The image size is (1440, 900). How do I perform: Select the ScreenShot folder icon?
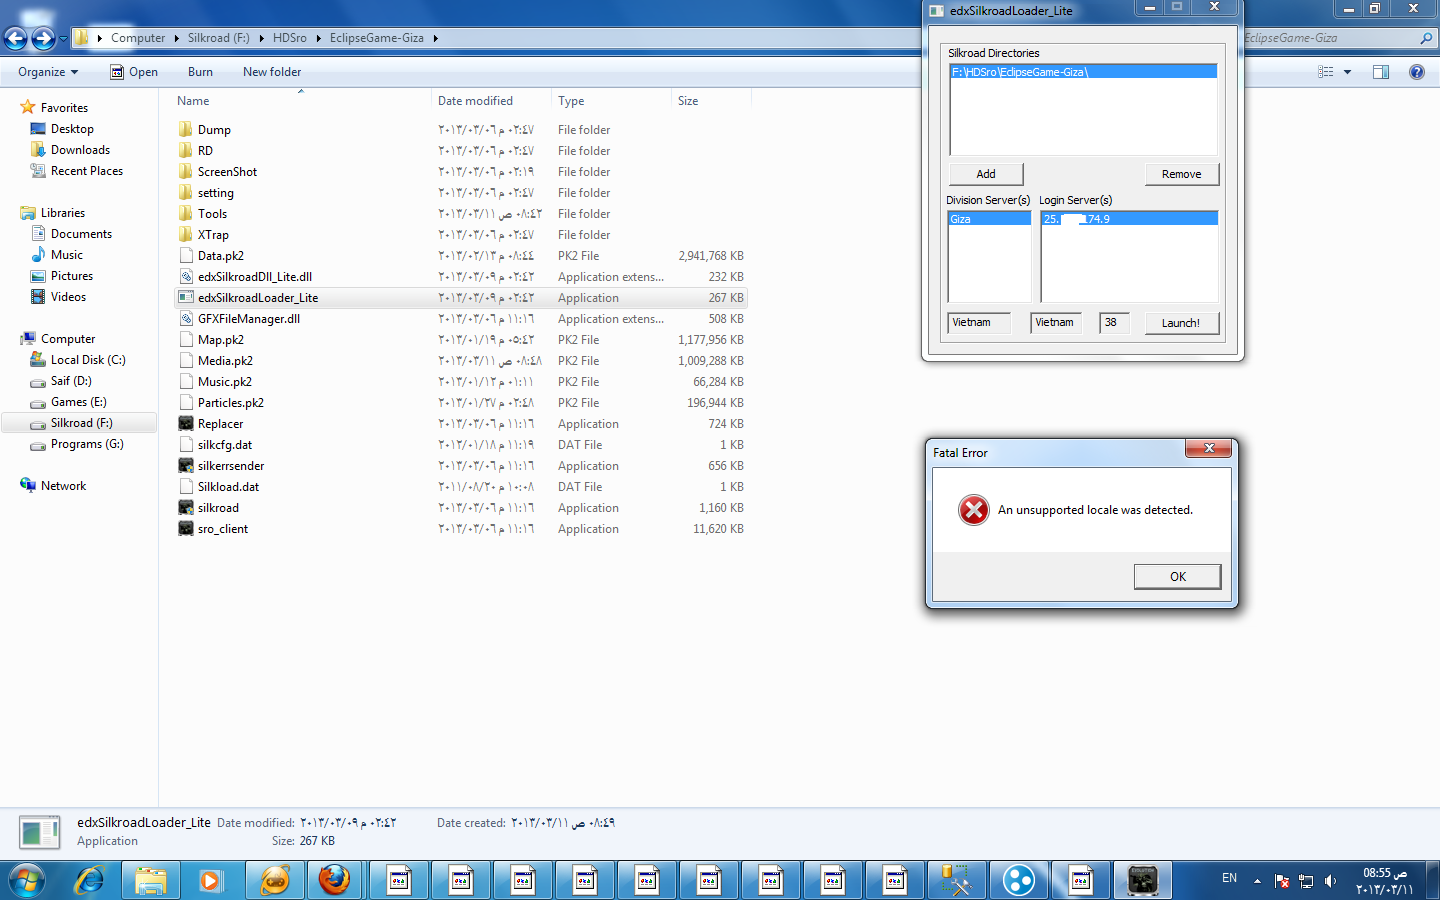coord(186,171)
